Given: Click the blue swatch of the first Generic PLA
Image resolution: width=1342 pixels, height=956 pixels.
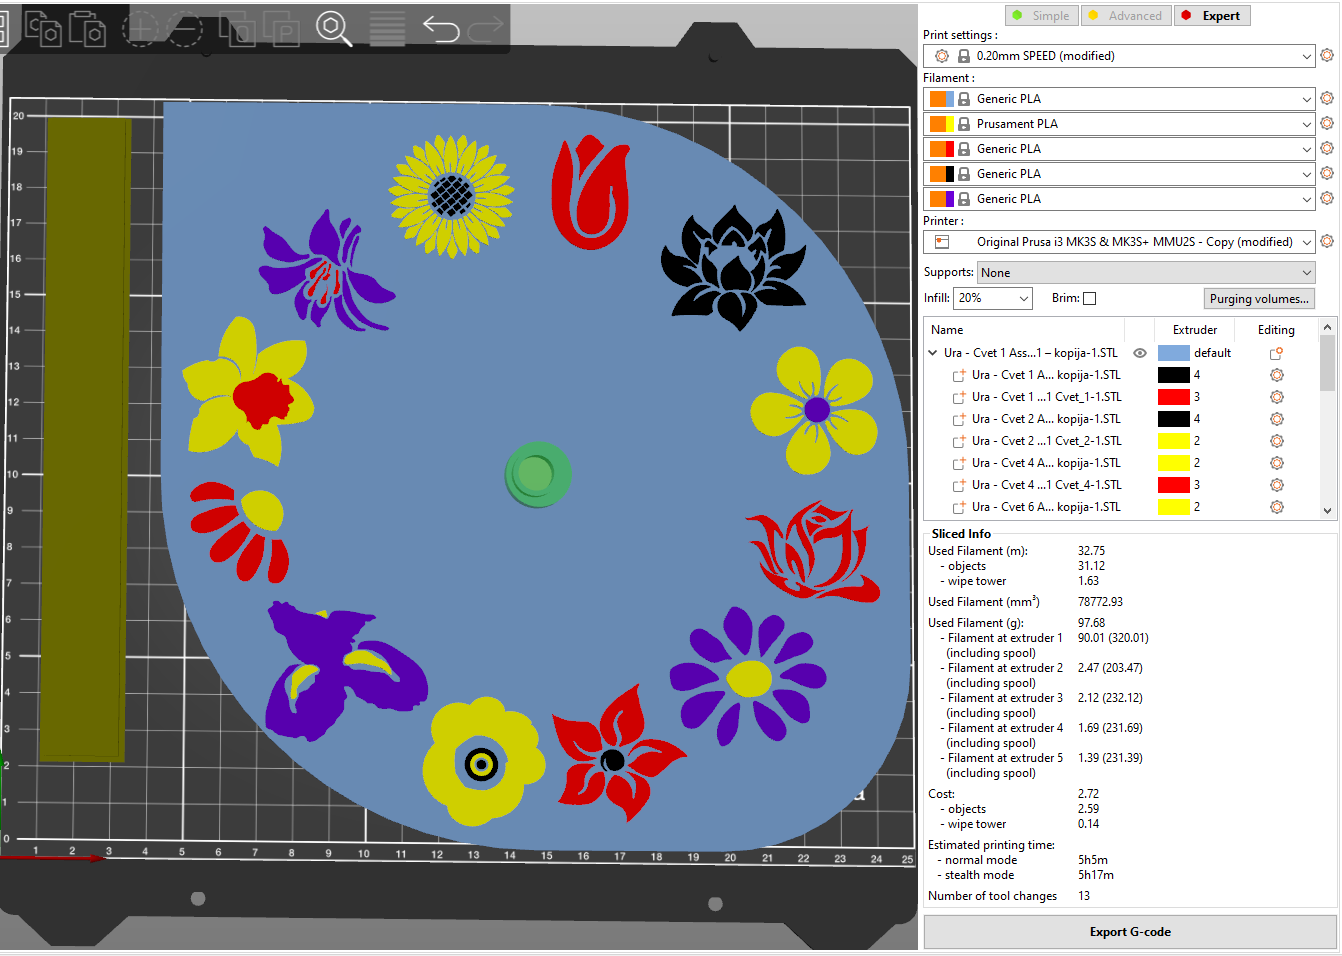Looking at the screenshot, I should [948, 99].
